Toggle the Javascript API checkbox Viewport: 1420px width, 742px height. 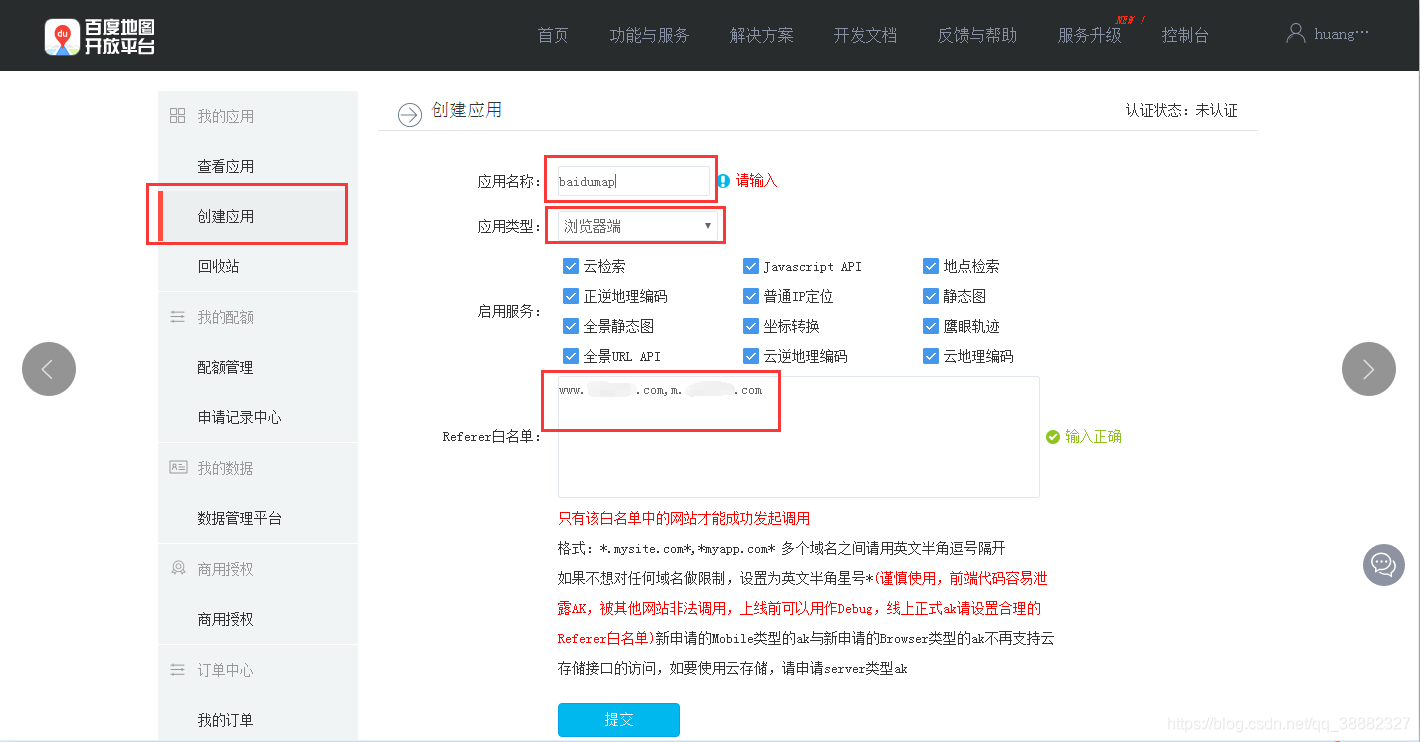pos(751,266)
